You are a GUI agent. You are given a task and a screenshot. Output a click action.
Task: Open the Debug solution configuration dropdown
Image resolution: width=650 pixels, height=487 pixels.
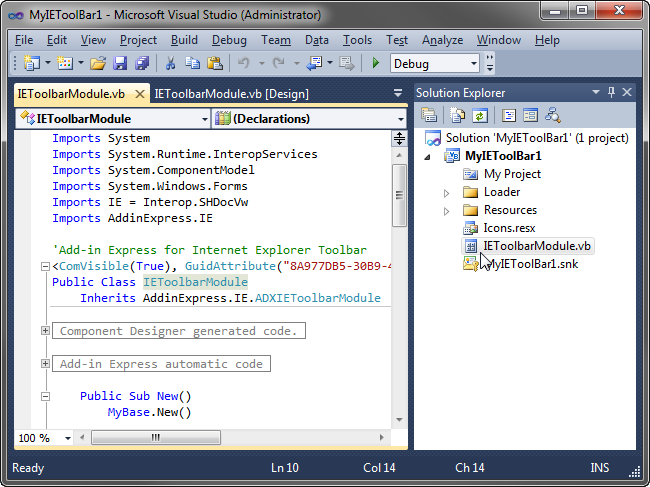point(474,64)
